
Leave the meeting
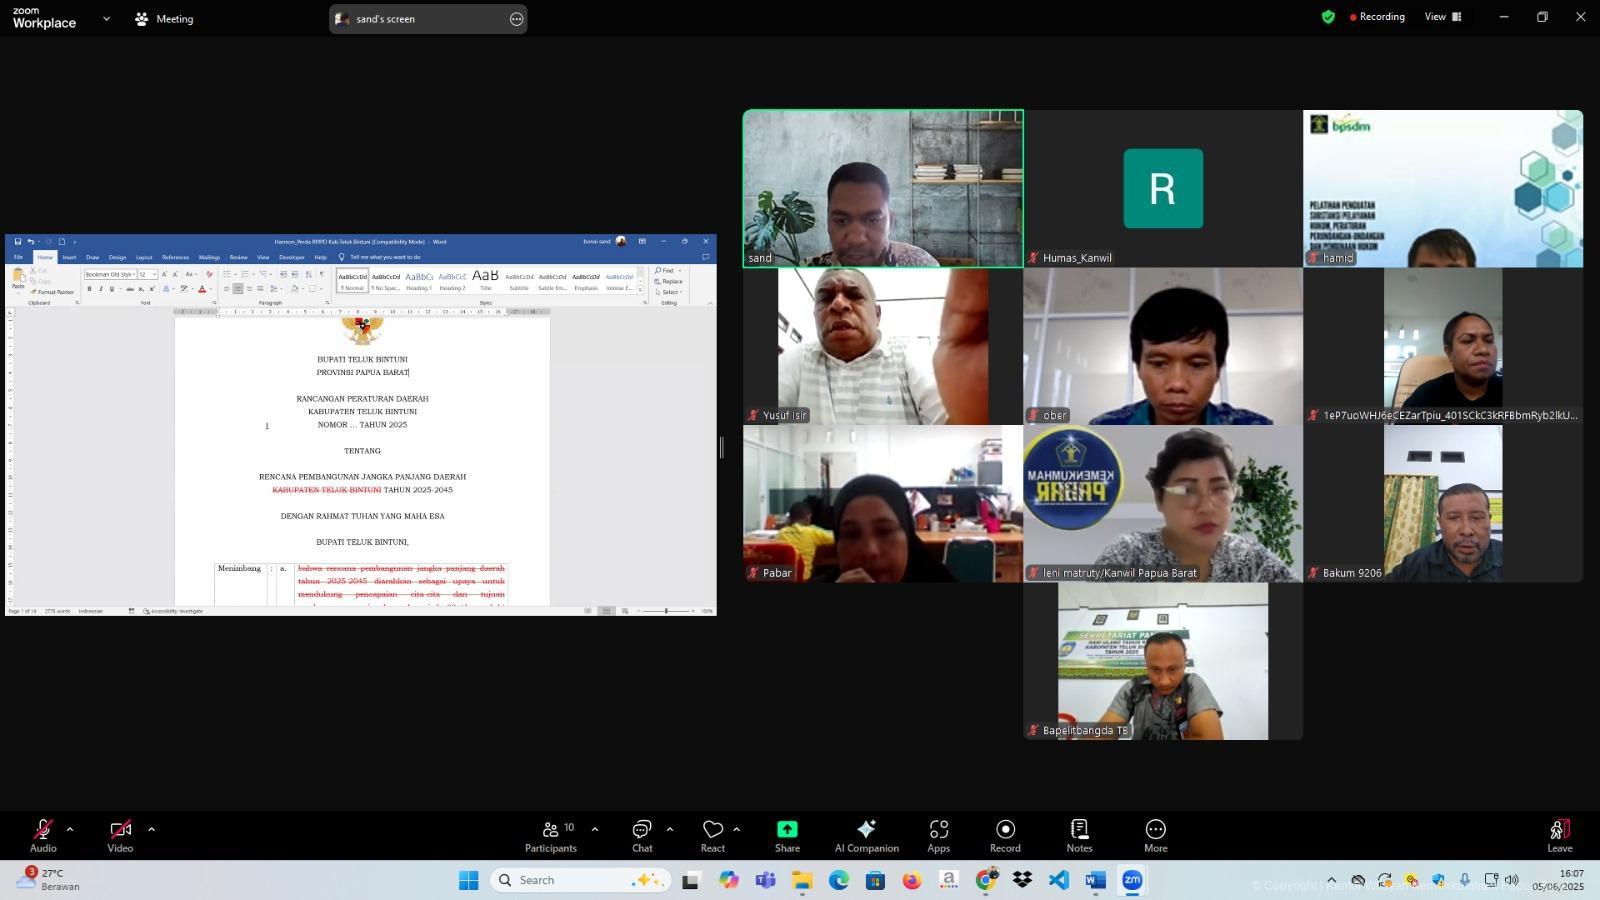(x=1559, y=836)
